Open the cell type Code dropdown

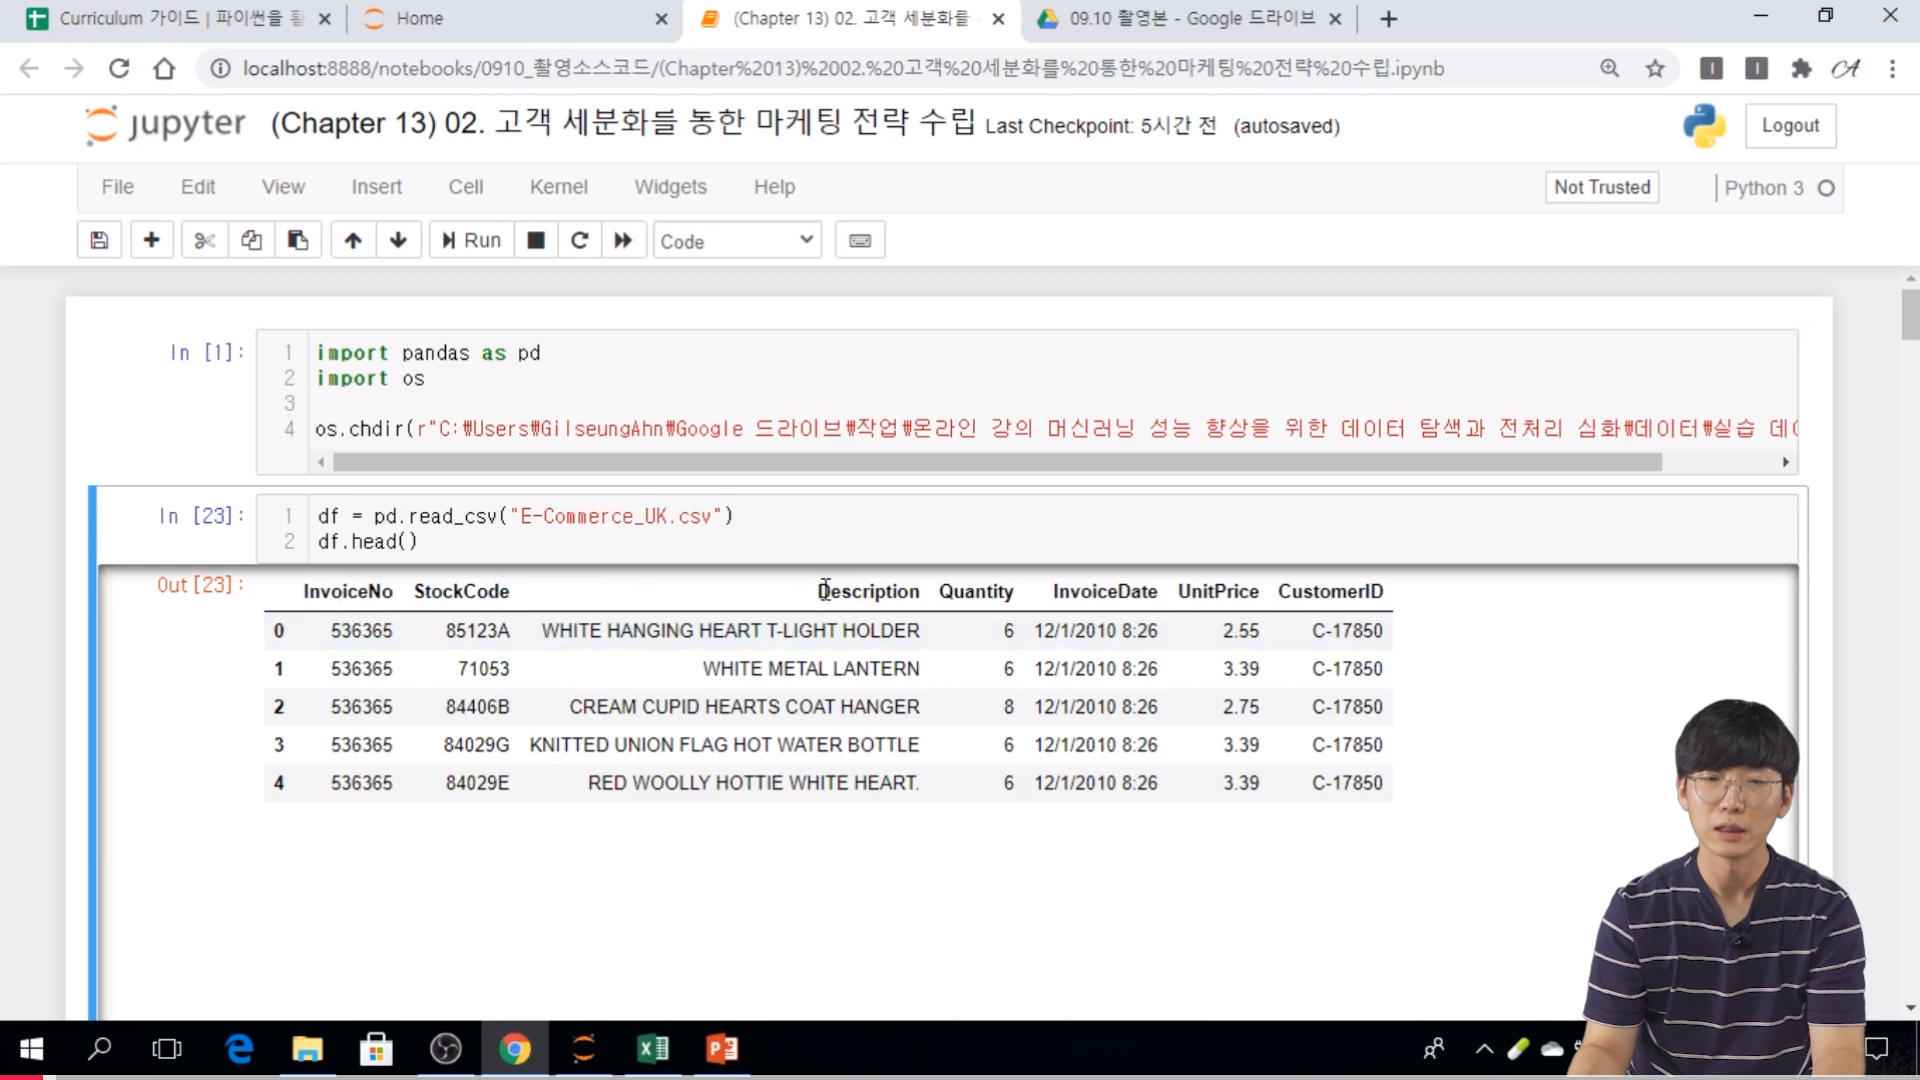tap(737, 241)
